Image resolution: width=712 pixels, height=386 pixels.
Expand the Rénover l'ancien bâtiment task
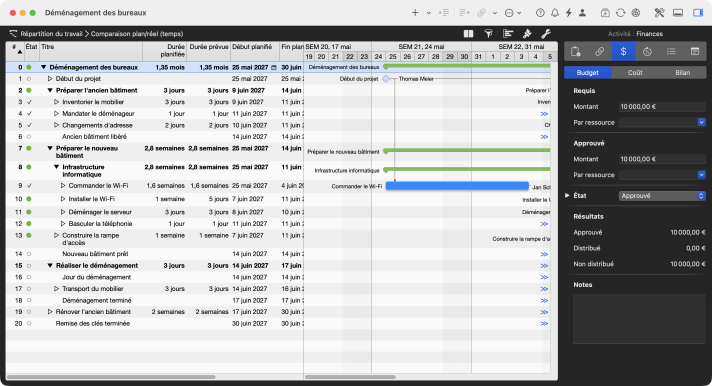tap(50, 312)
